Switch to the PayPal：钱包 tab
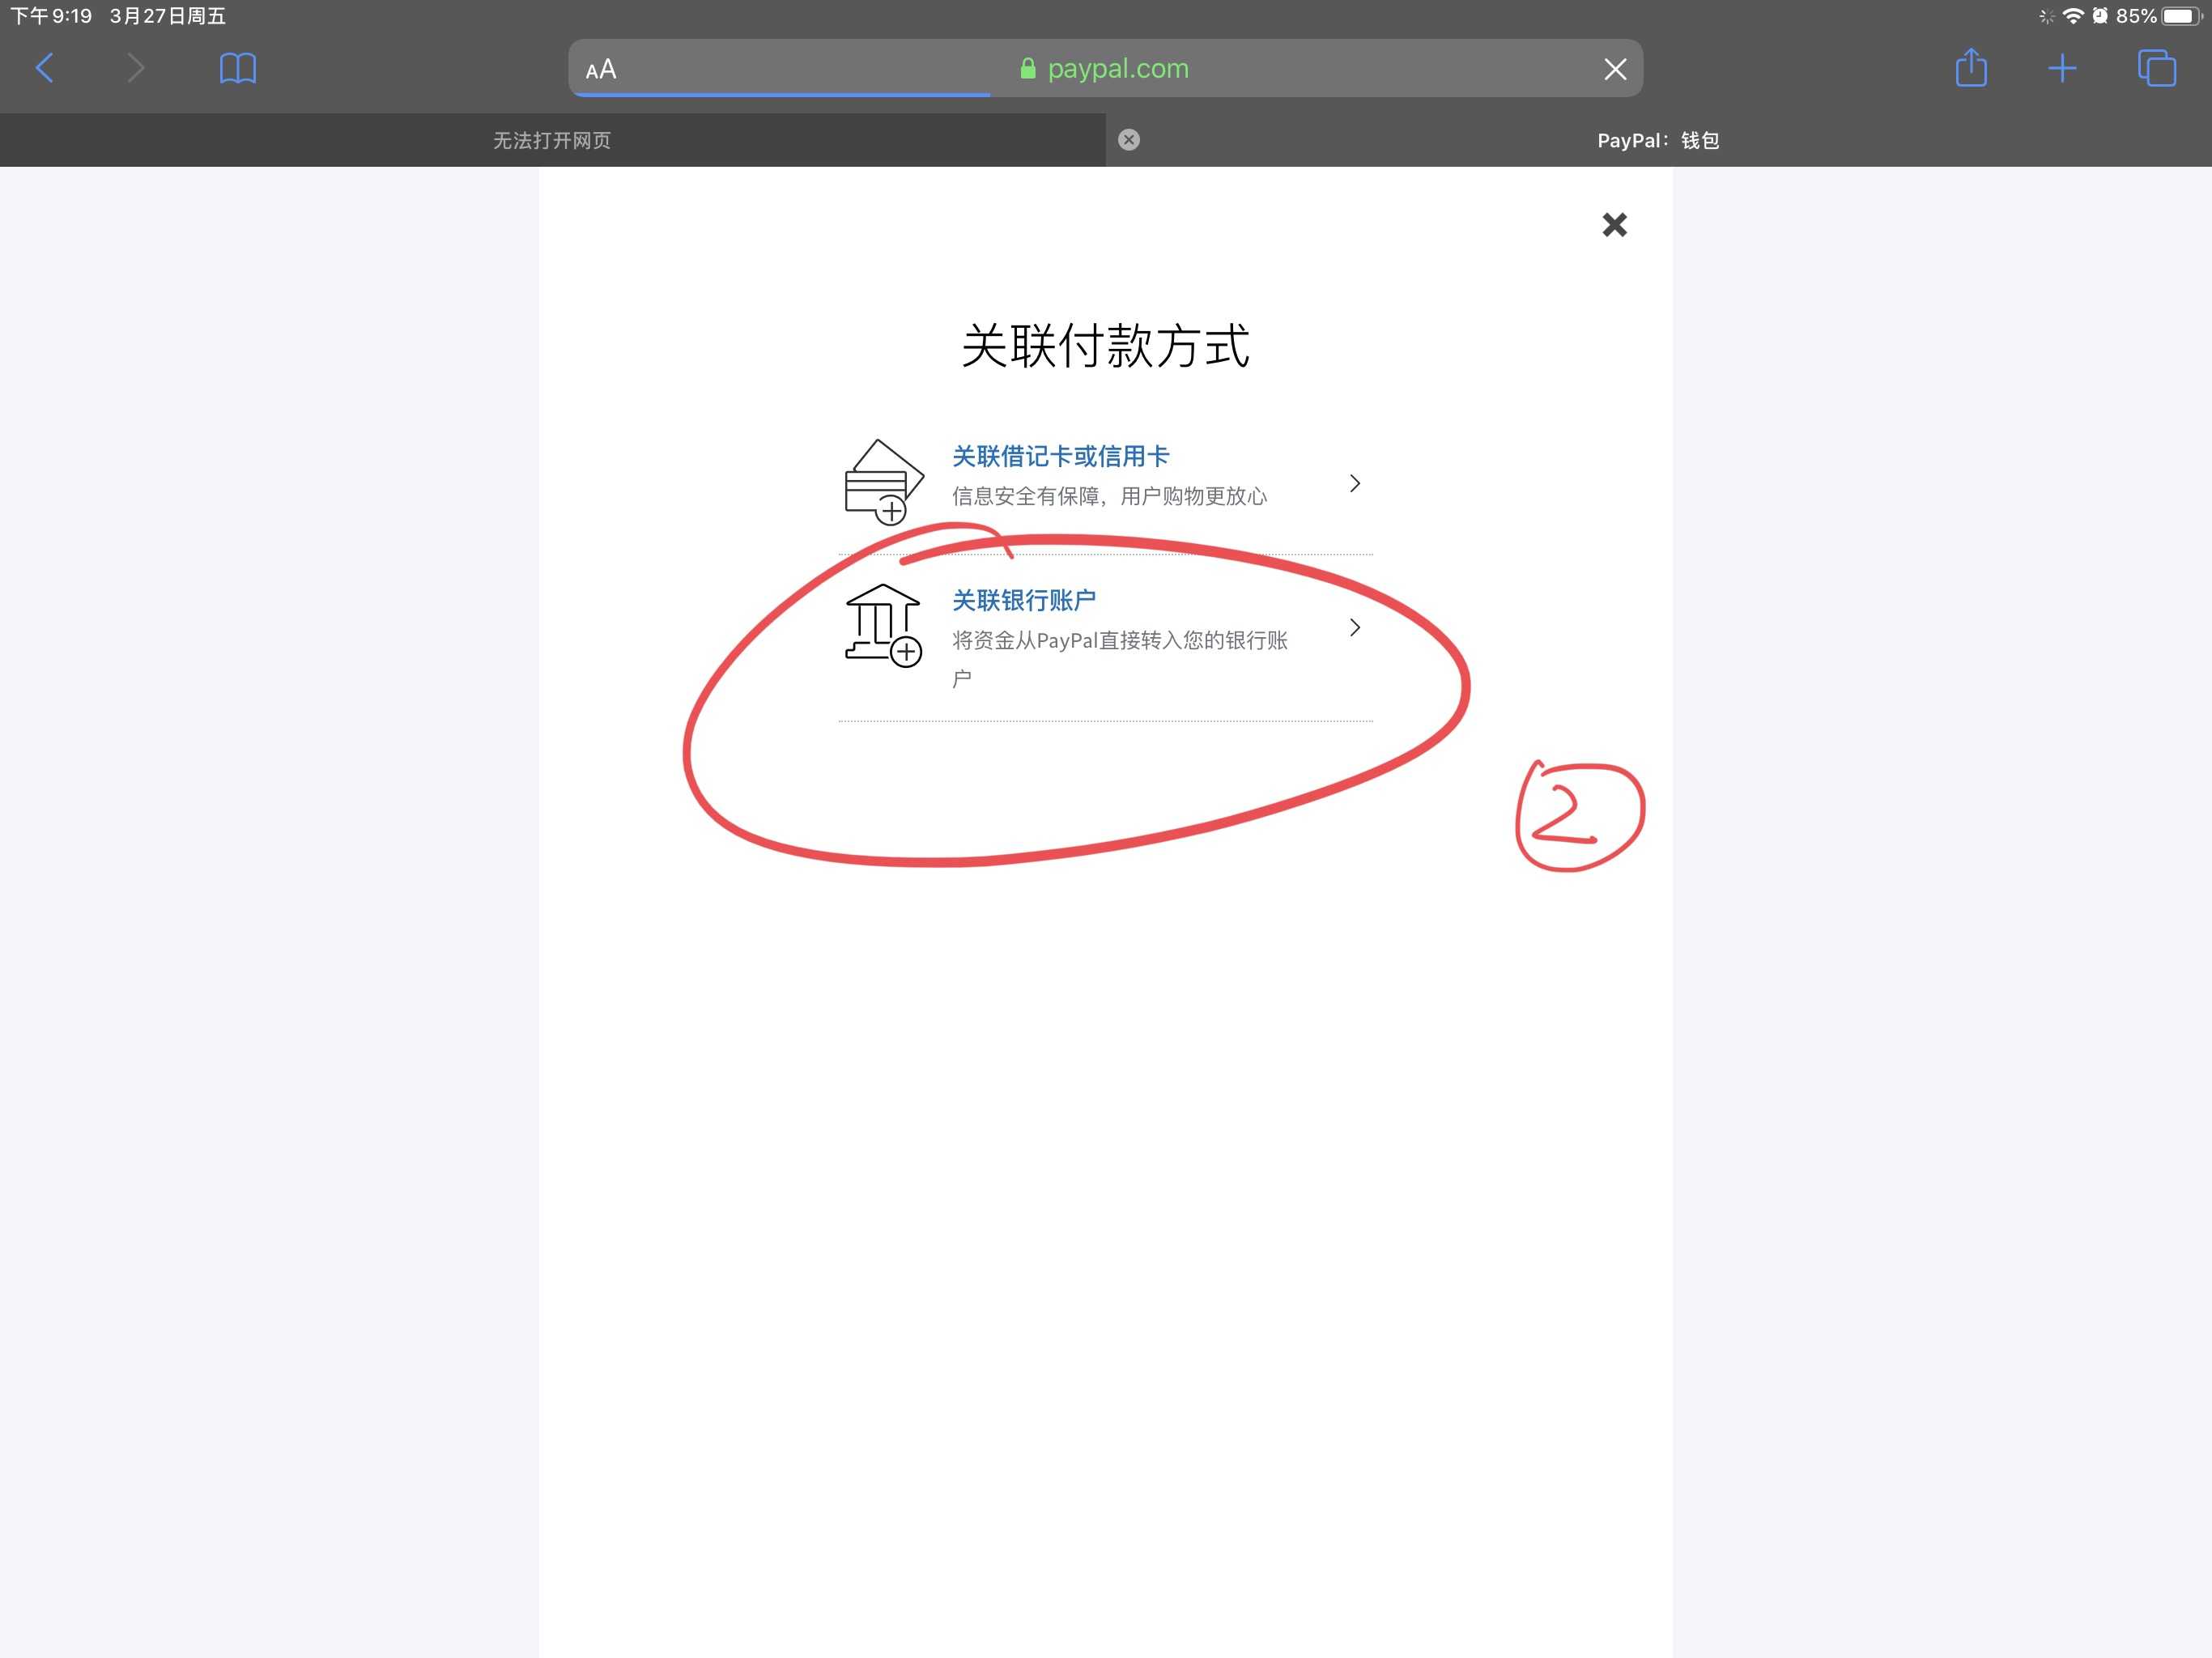This screenshot has height=1658, width=2212. tap(1657, 140)
